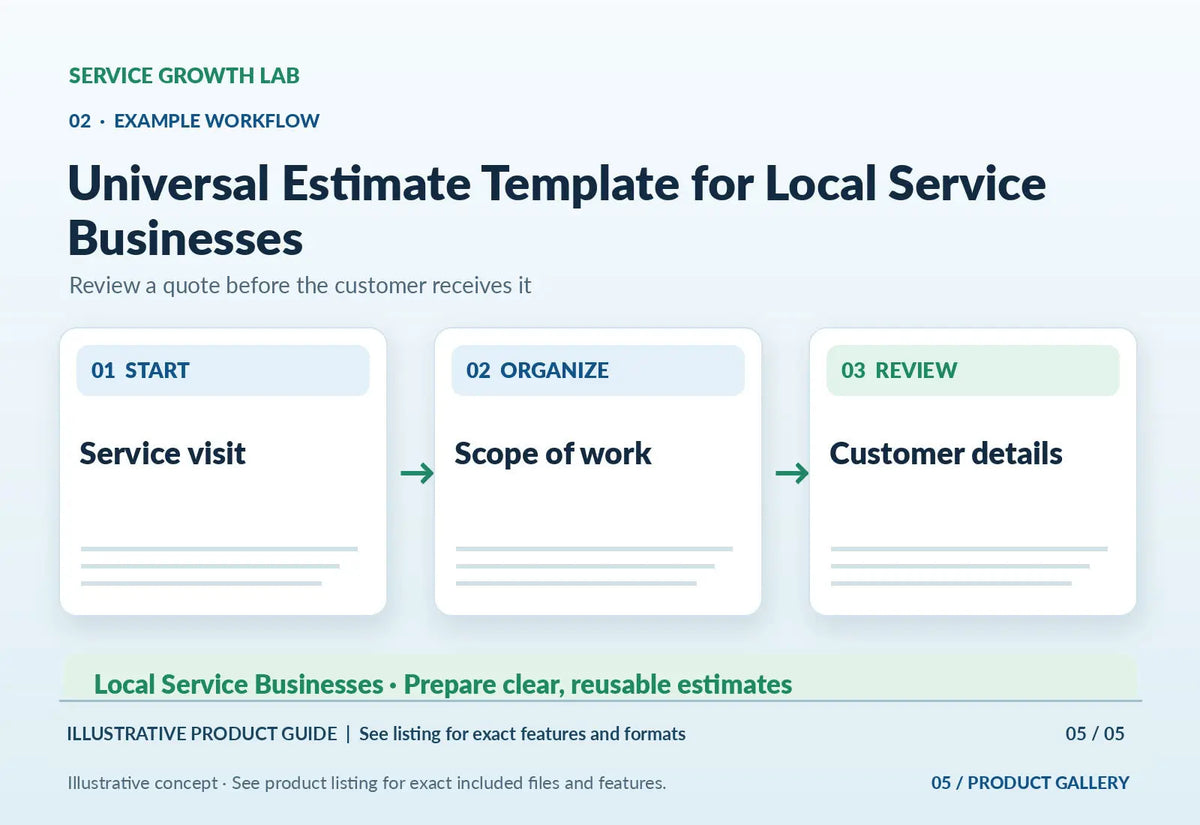Image resolution: width=1200 pixels, height=825 pixels.
Task: Select the 02 ORGANIZE step header
Action: (598, 371)
